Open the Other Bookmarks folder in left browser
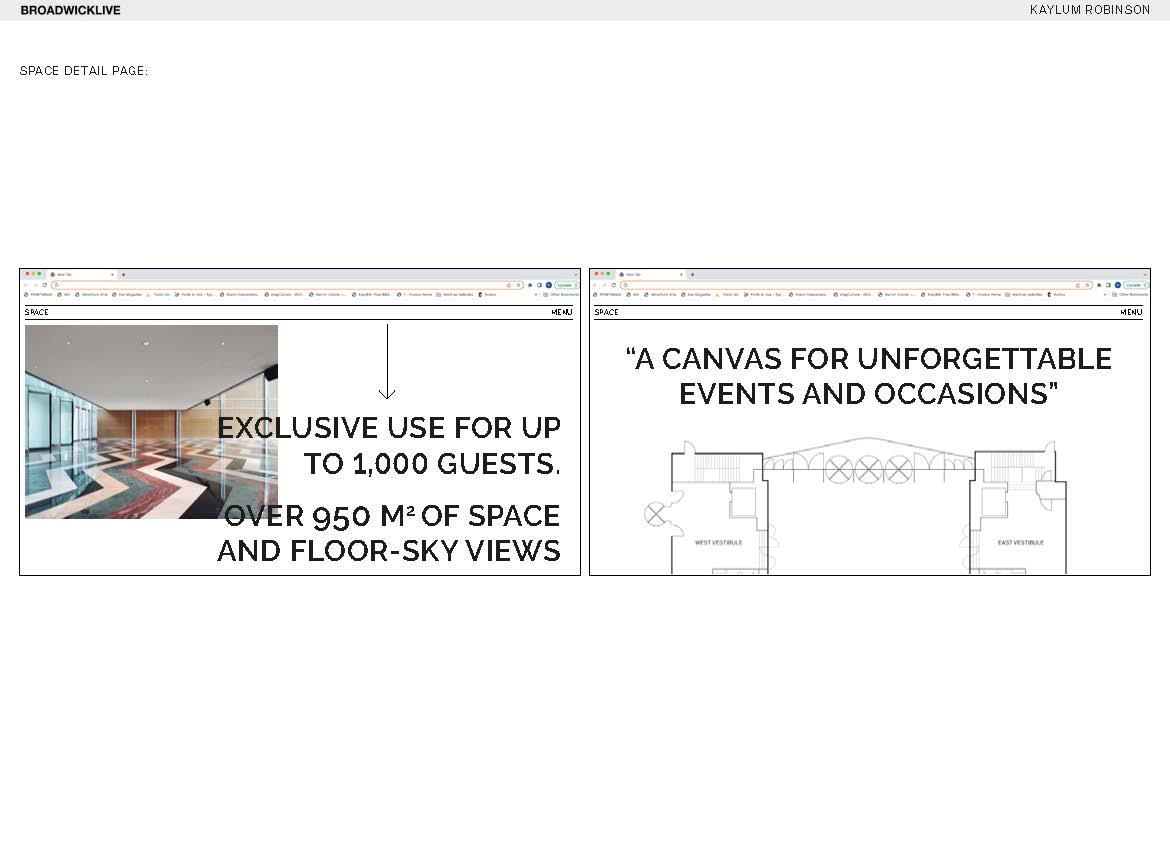1170x844 pixels. pyautogui.click(x=561, y=294)
